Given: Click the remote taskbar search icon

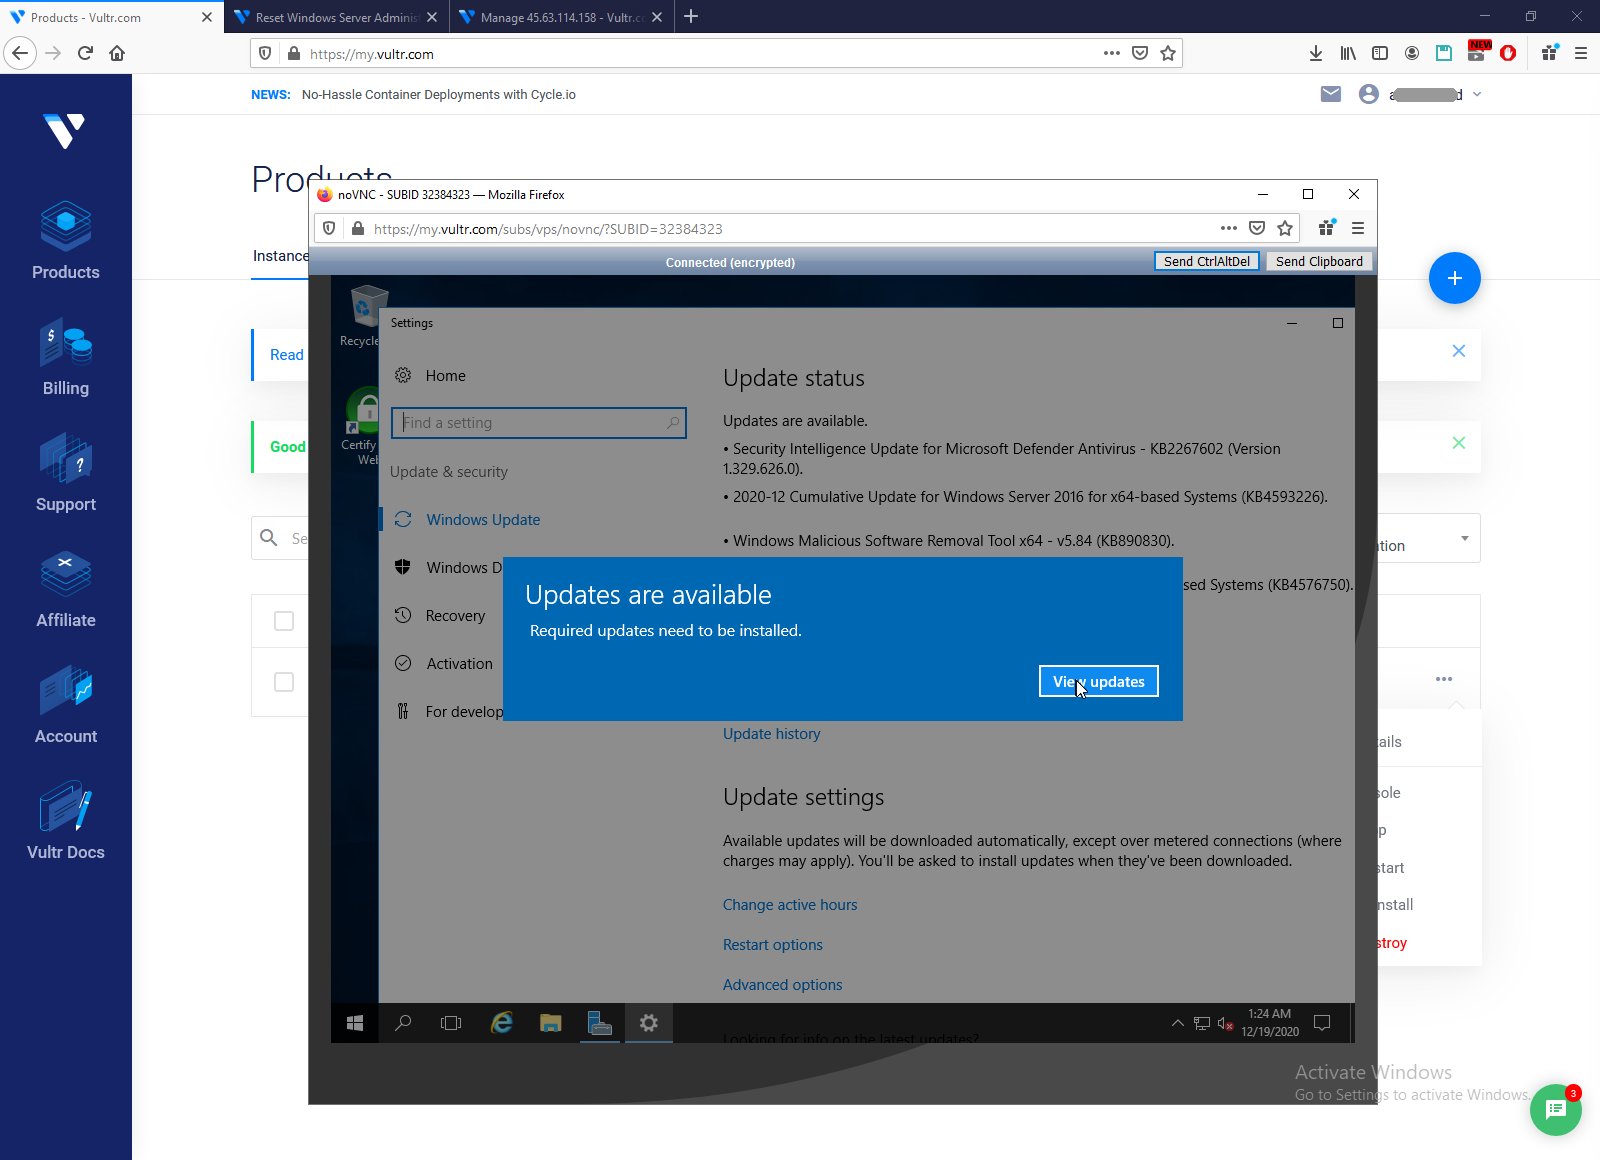Looking at the screenshot, I should [403, 1023].
